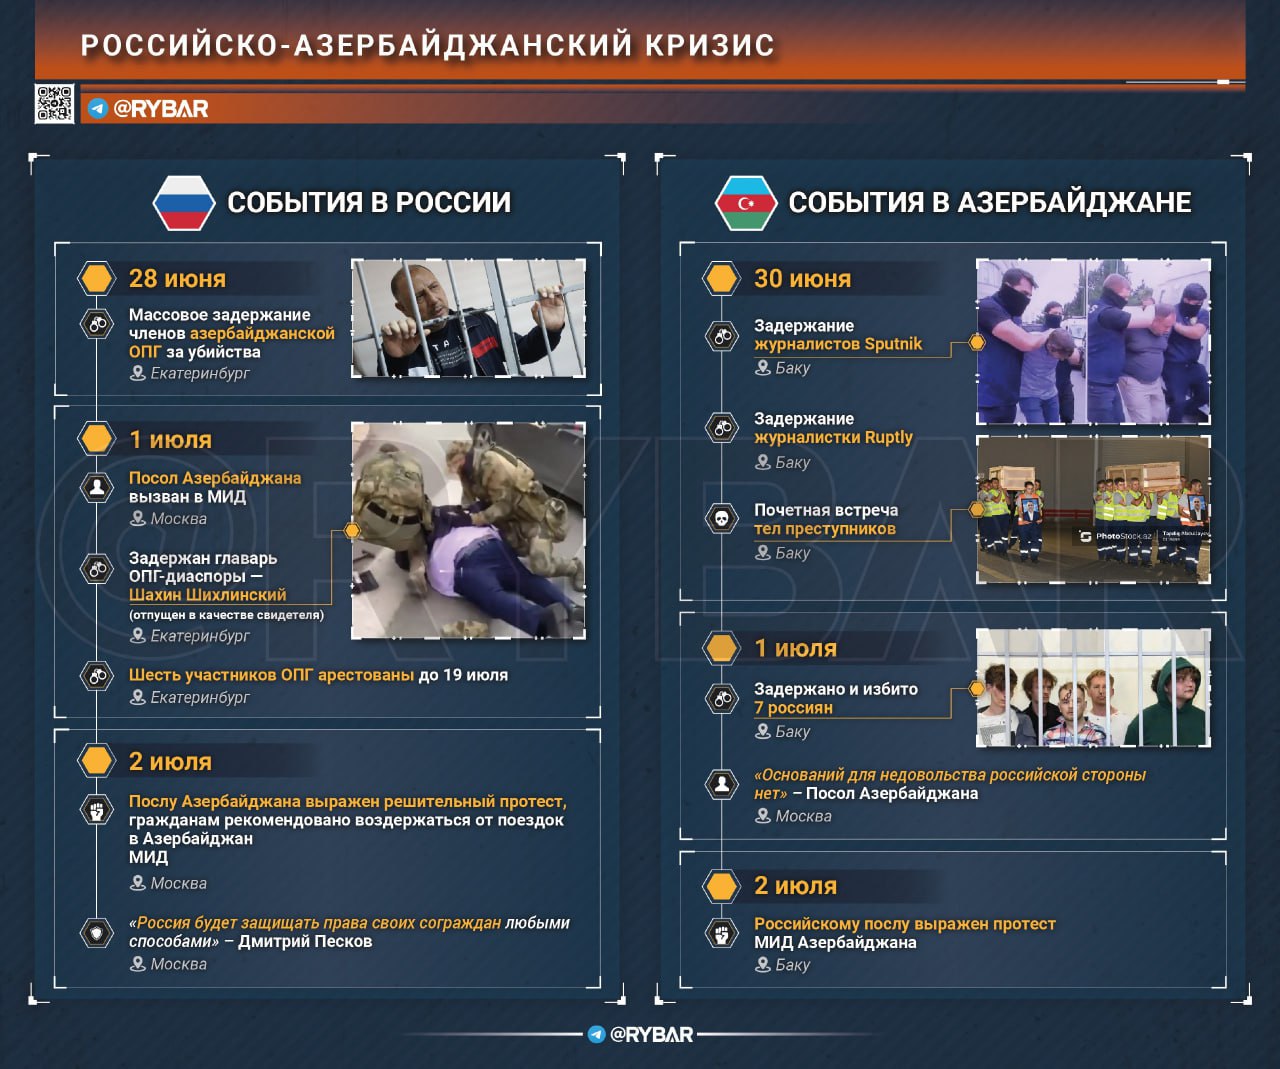Click the Russian flag hexagon icon
The image size is (1280, 1069).
click(x=184, y=203)
